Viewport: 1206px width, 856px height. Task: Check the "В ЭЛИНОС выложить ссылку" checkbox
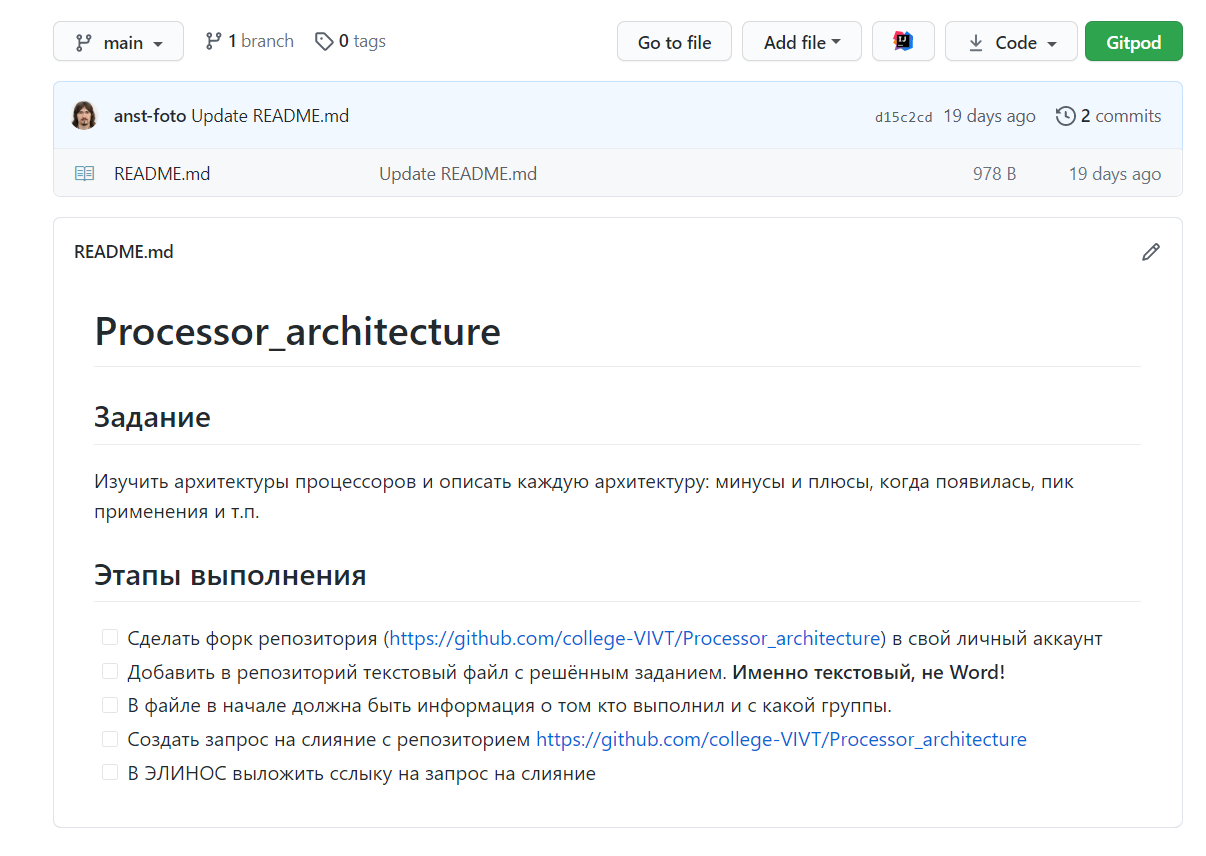[x=109, y=771]
